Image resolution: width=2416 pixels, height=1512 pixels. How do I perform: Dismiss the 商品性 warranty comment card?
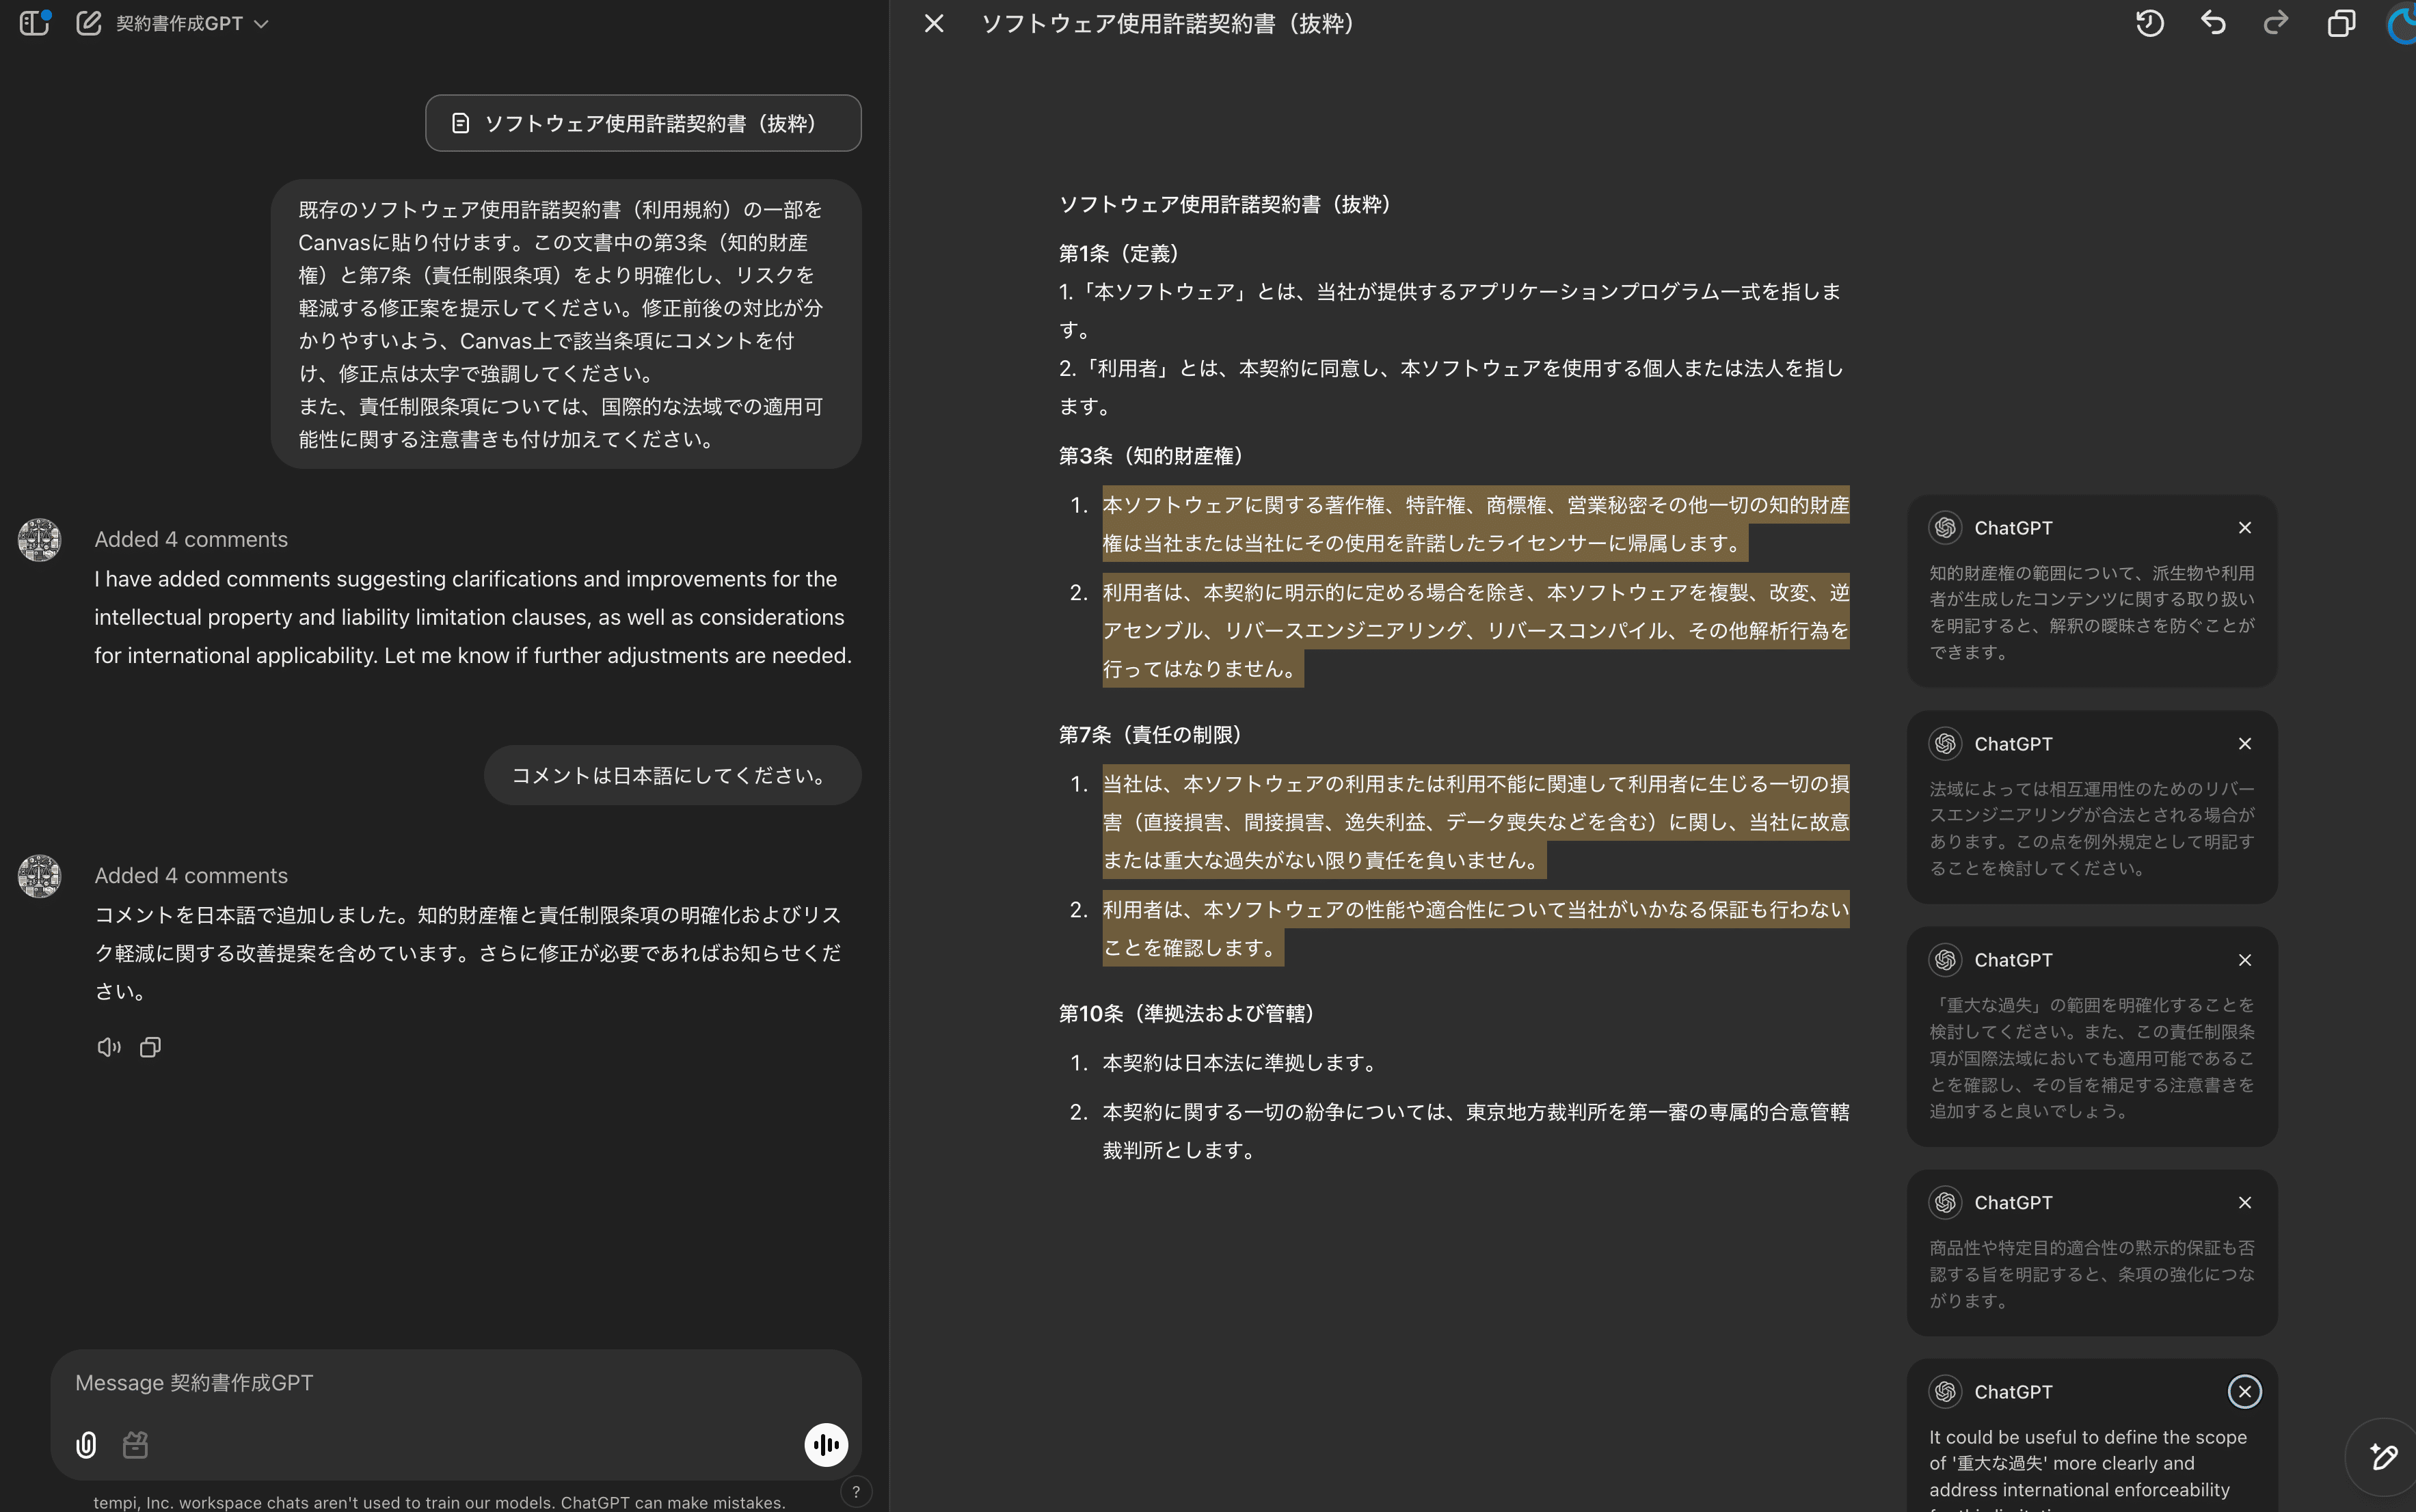tap(2244, 1203)
